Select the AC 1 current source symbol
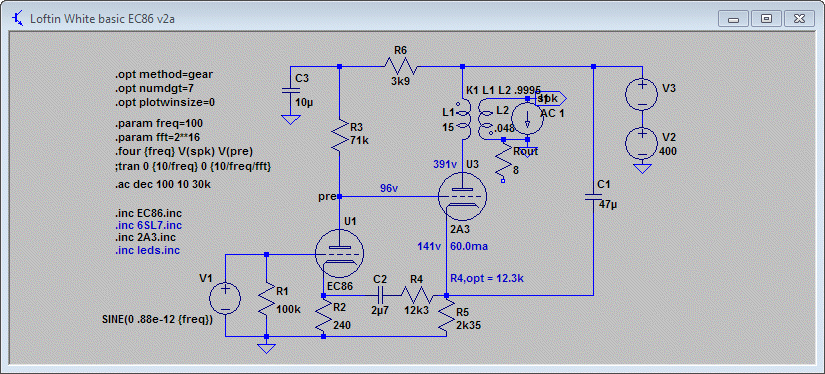The image size is (825, 374). [528, 119]
